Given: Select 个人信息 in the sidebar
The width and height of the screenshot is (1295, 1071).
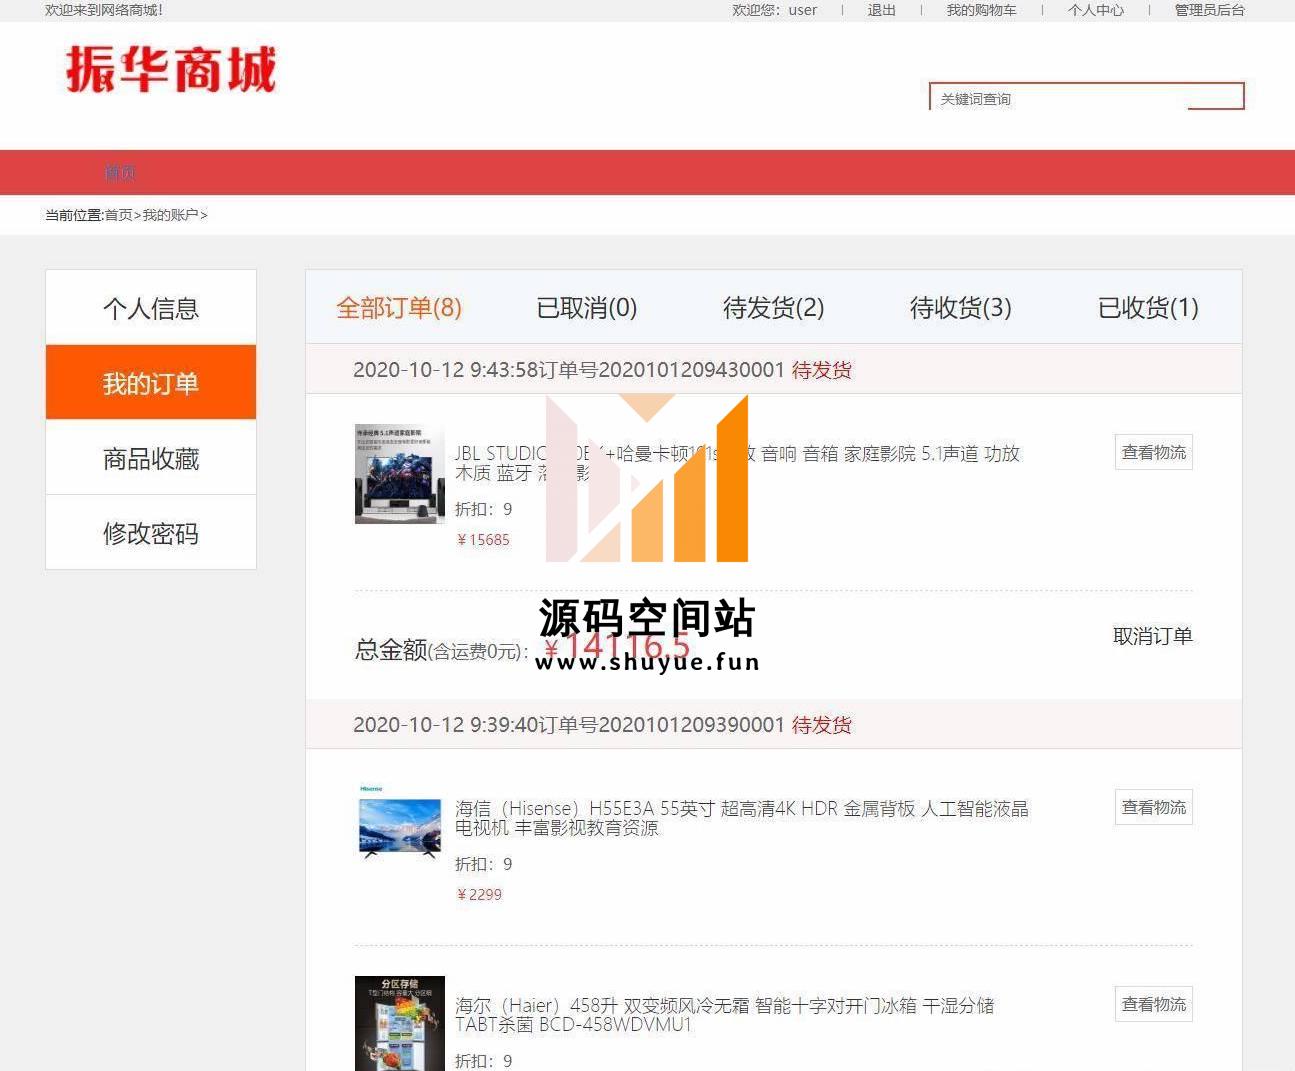Looking at the screenshot, I should pyautogui.click(x=151, y=308).
